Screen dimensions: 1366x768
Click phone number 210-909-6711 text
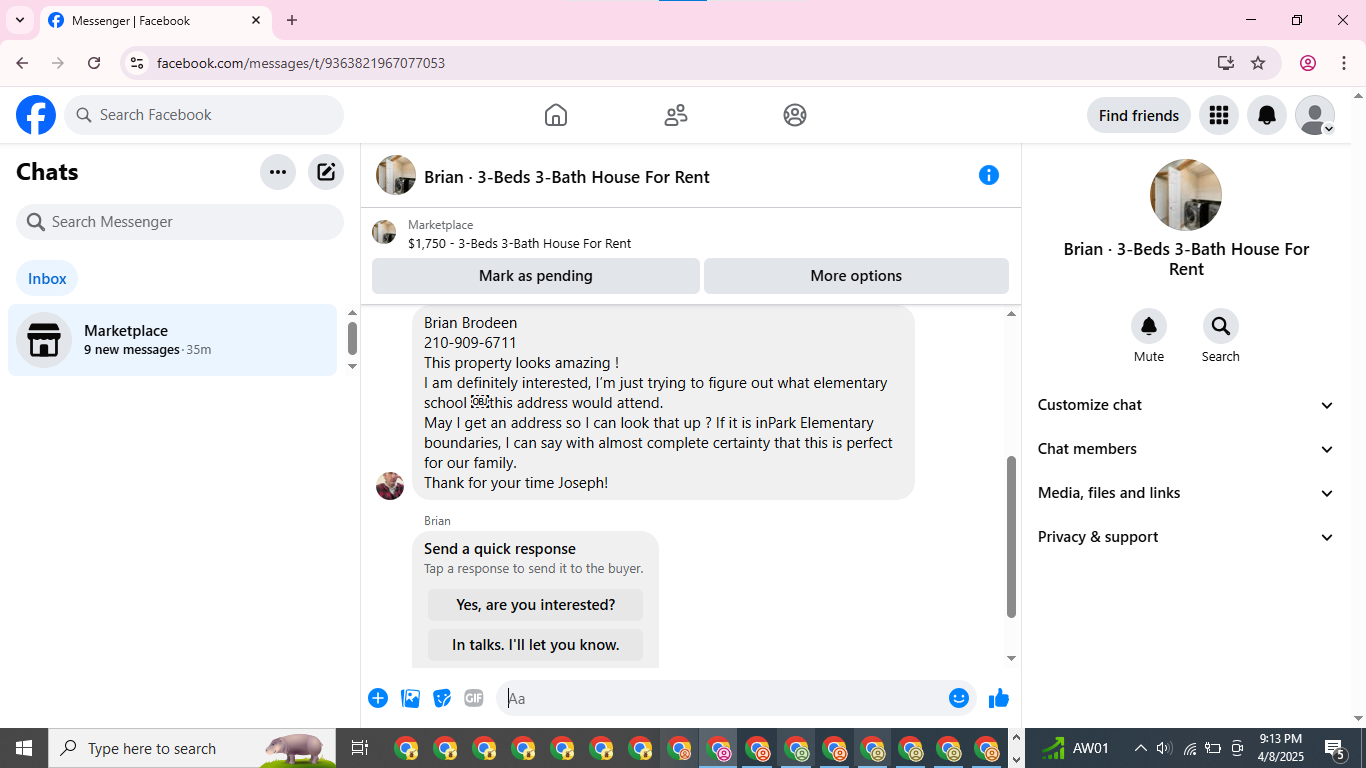pos(470,343)
